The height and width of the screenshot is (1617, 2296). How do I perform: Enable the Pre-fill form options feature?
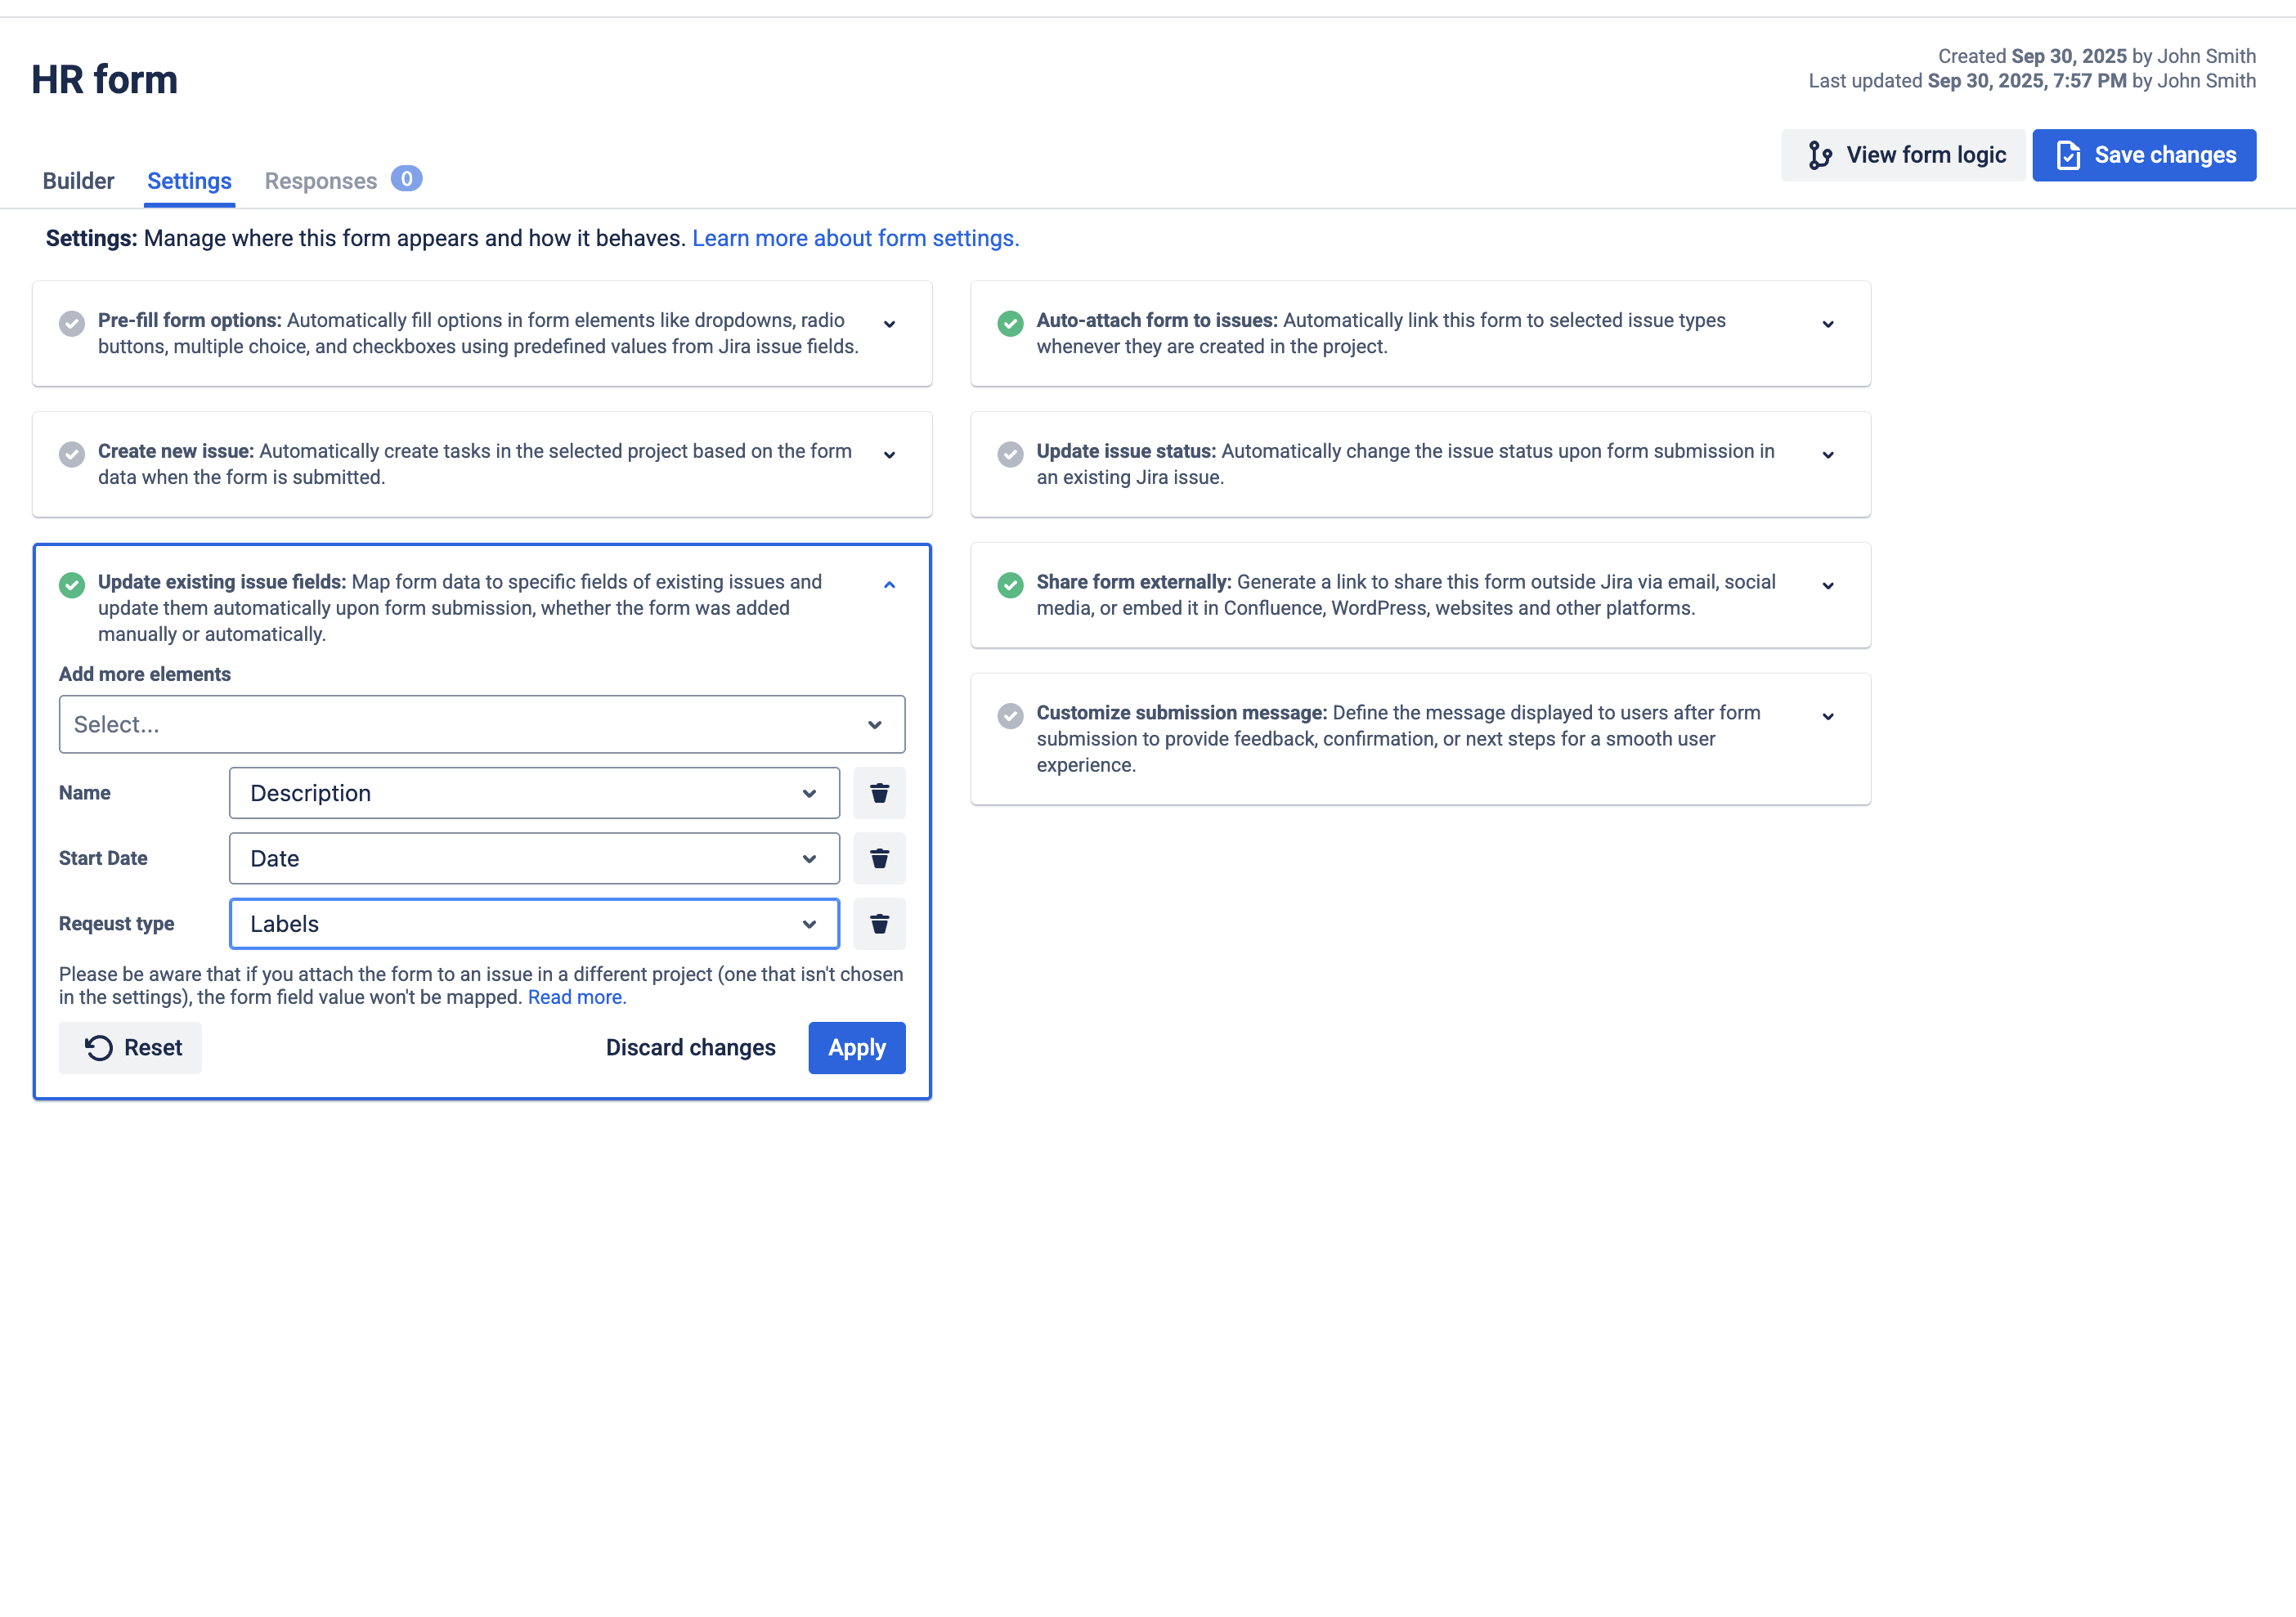click(x=71, y=324)
